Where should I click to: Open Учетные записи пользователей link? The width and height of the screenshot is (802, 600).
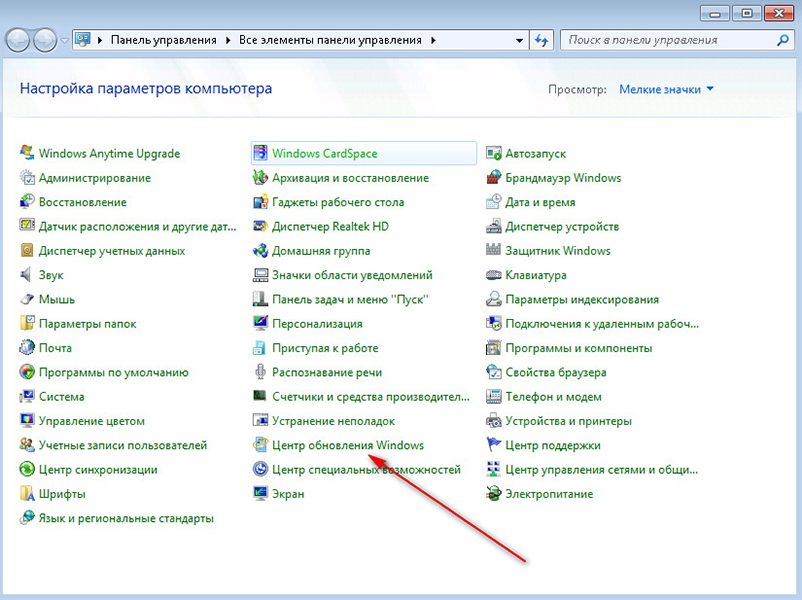tap(123, 445)
